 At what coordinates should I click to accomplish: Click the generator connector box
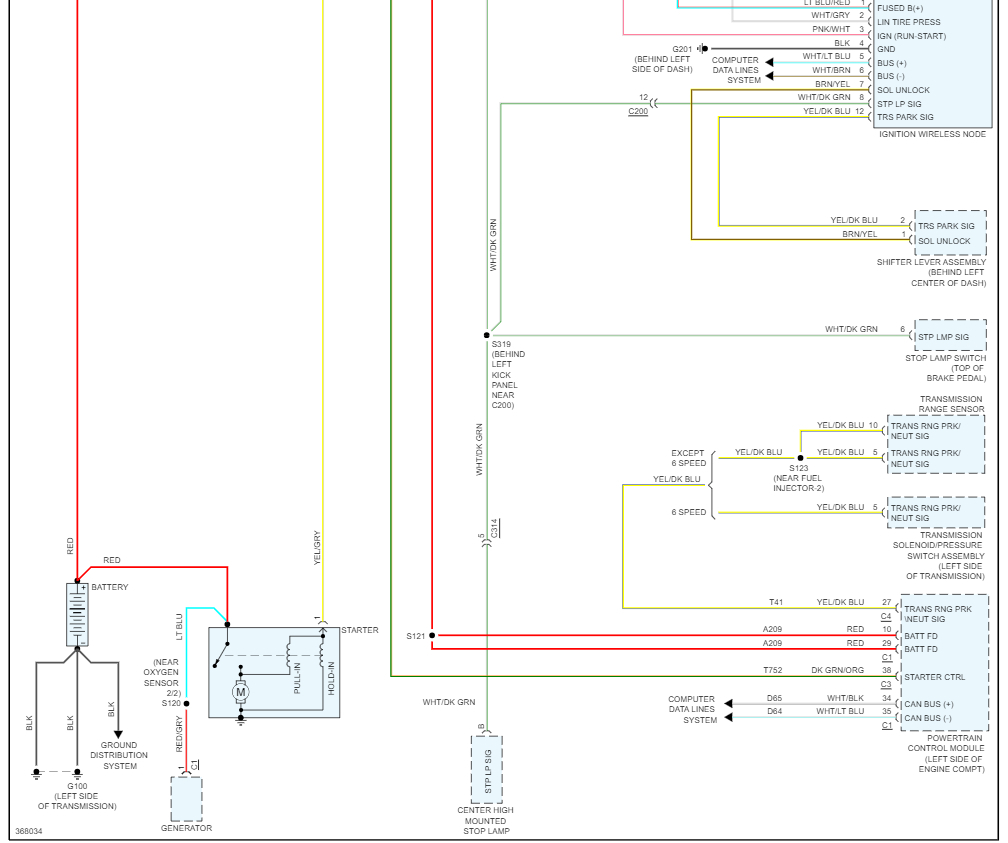click(186, 799)
